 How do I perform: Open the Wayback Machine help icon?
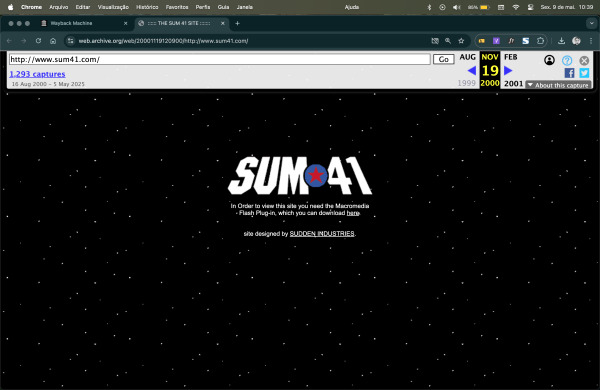pyautogui.click(x=567, y=60)
